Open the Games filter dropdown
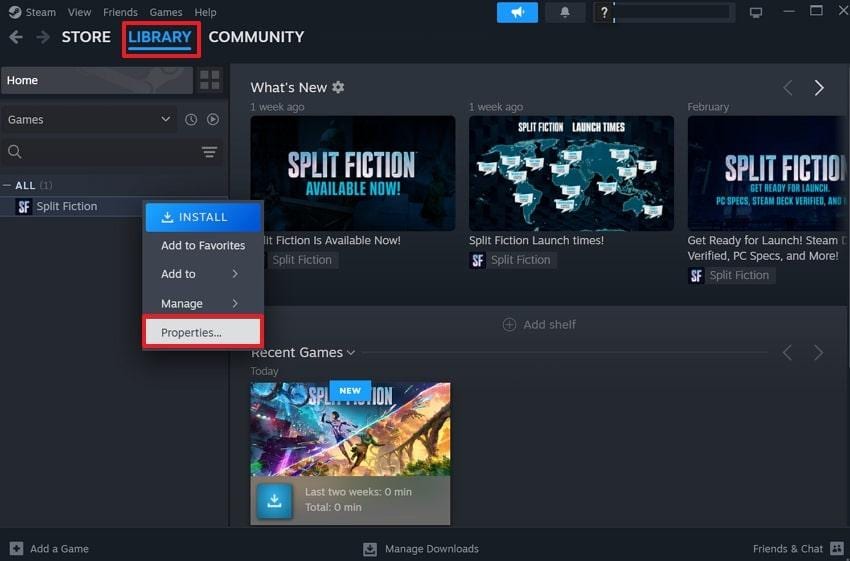The height and width of the screenshot is (561, 850). point(89,120)
